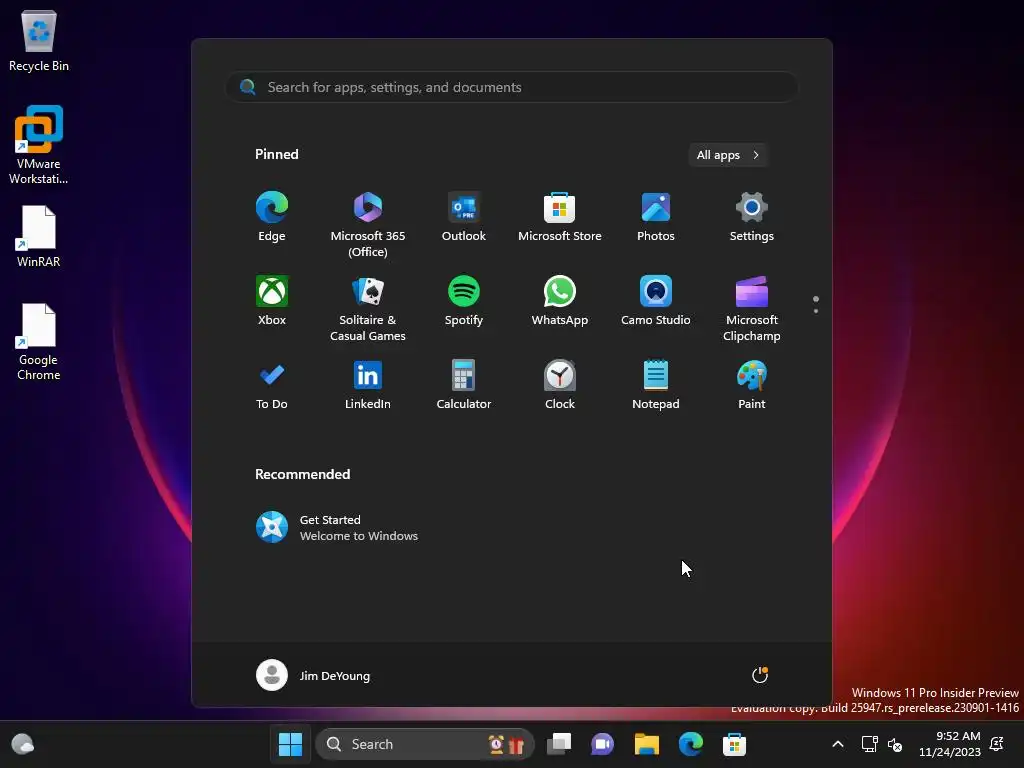Open the Clock app
The image size is (1024, 768).
(560, 385)
